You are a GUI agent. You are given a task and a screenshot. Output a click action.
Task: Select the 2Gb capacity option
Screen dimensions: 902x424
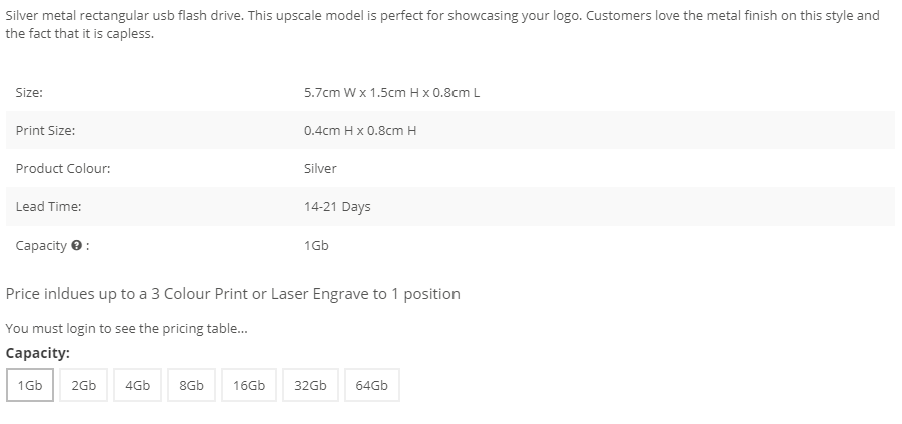(x=83, y=385)
